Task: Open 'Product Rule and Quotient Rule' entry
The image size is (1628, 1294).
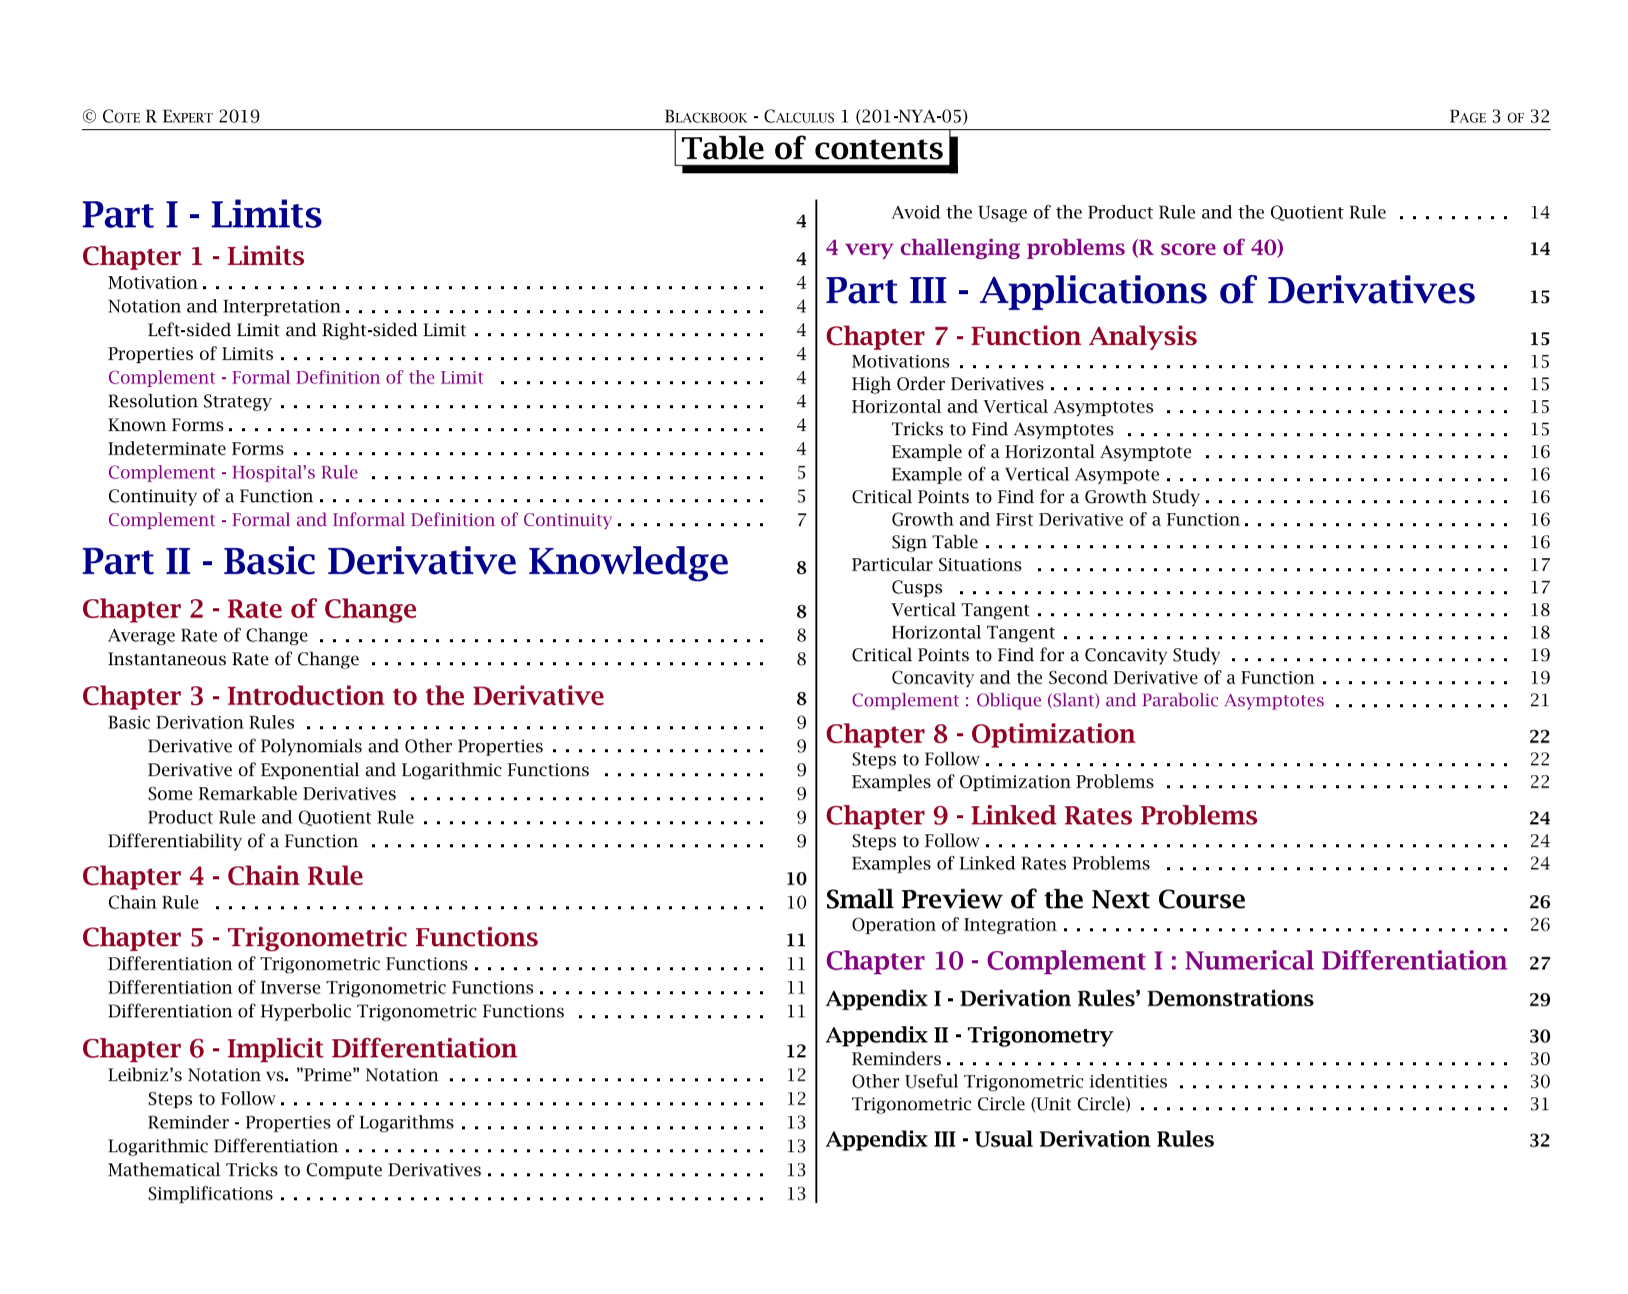Action: click(x=281, y=818)
